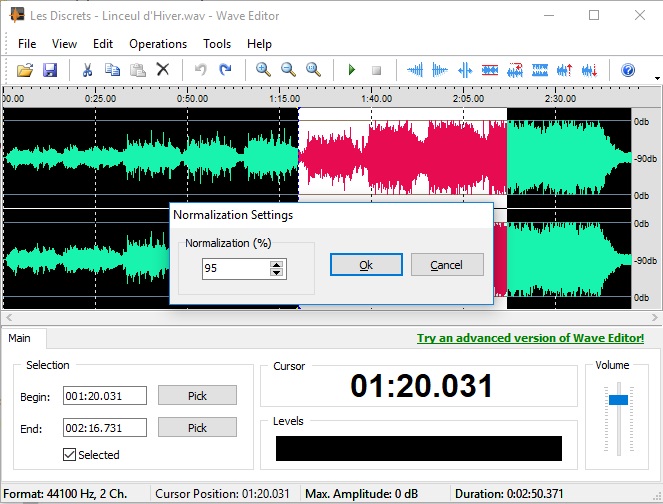663x504 pixels.
Task: Click the End time field 002:16.731
Action: pyautogui.click(x=105, y=428)
